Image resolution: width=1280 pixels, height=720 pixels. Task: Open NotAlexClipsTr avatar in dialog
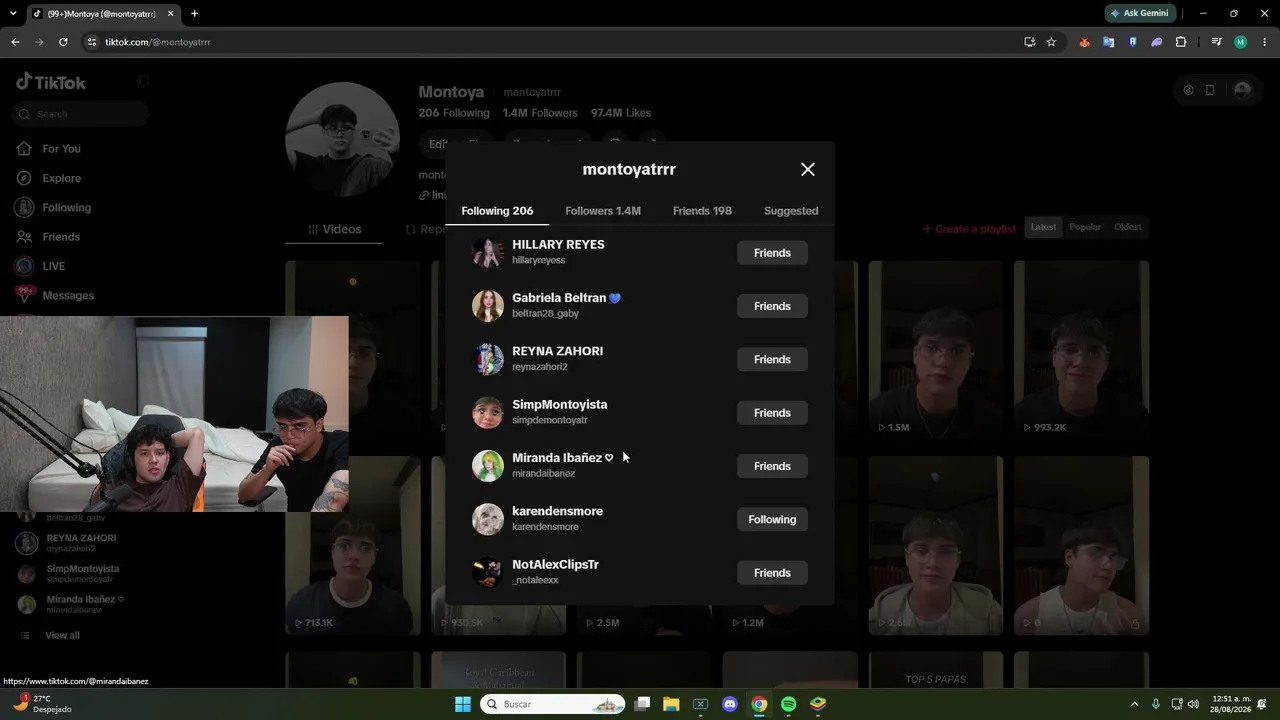[x=488, y=573]
